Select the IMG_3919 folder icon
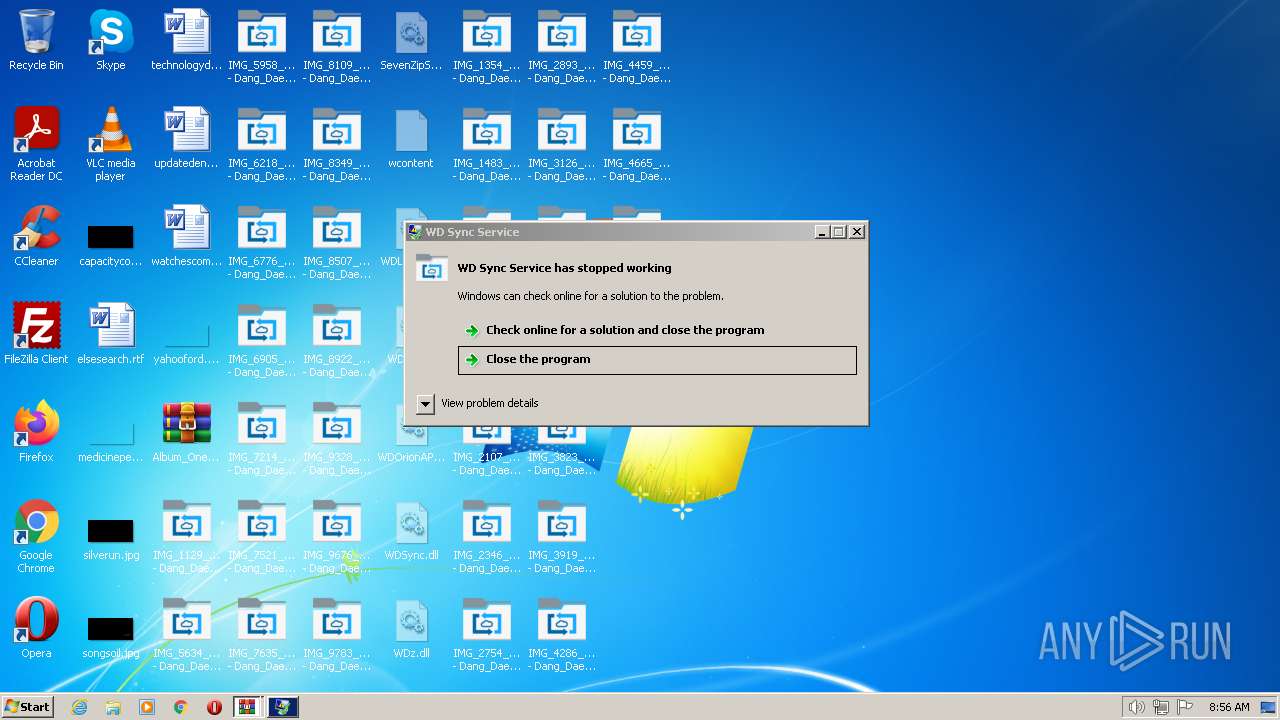The width and height of the screenshot is (1280, 720). [561, 537]
